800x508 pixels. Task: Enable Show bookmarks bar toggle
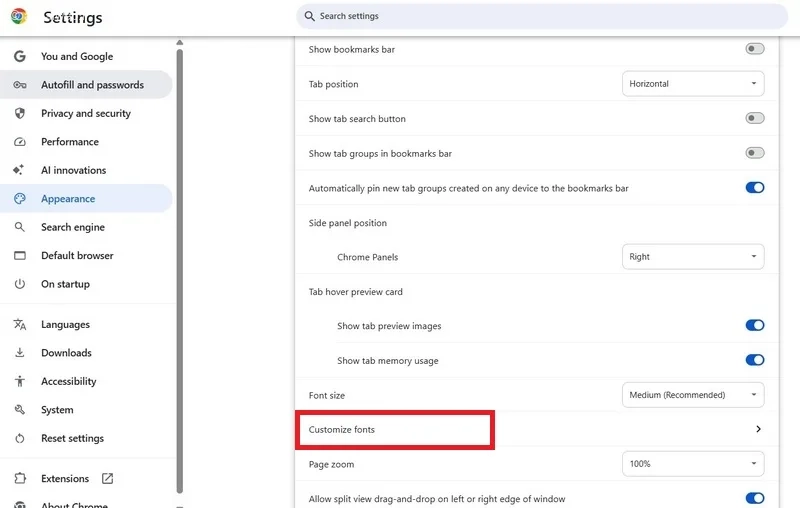tap(755, 49)
